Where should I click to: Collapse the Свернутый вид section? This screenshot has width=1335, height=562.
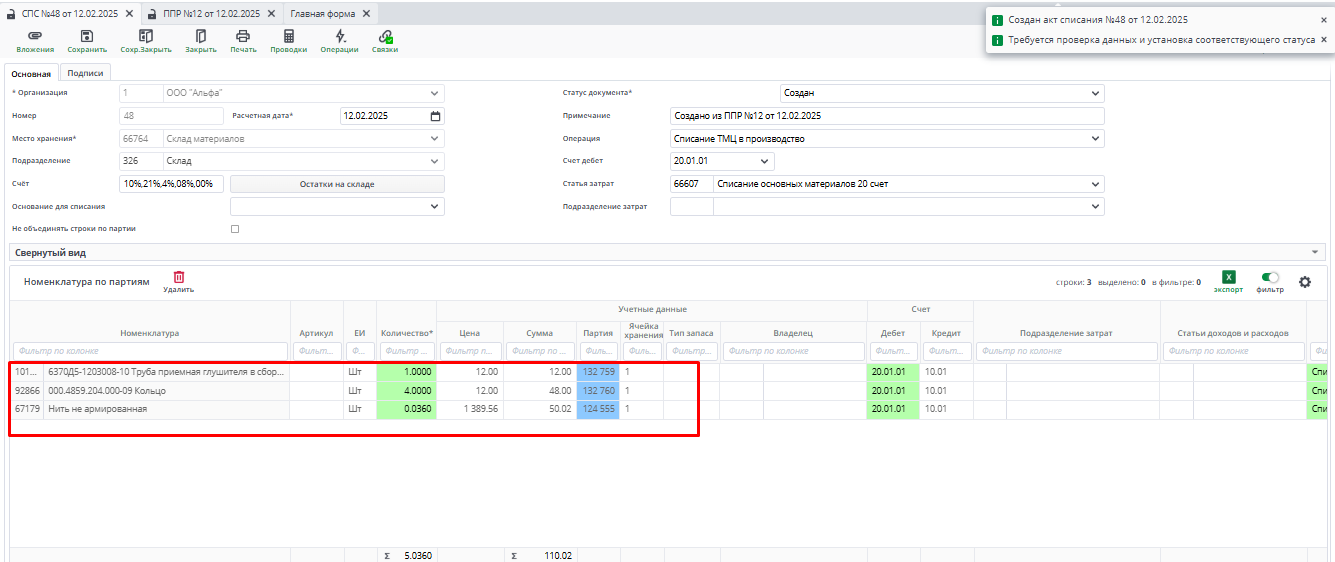coord(1314,253)
